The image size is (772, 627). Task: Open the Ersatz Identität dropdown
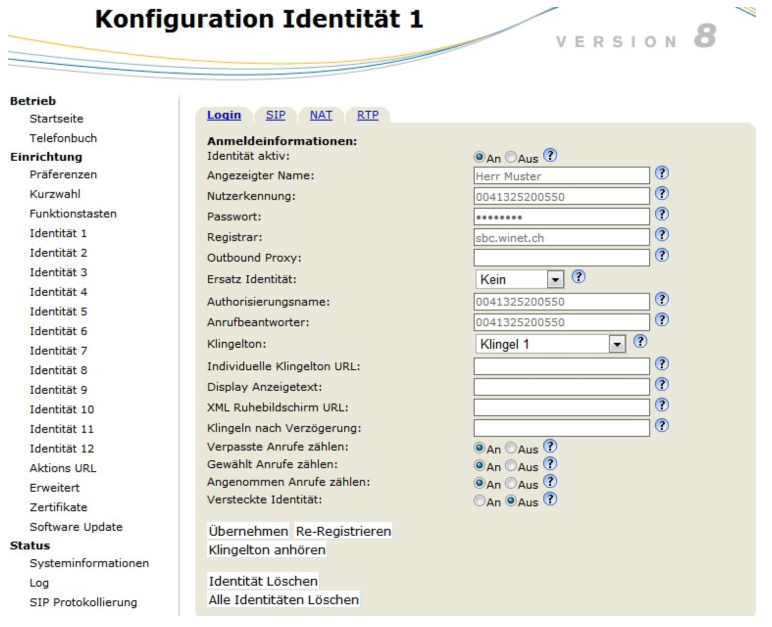(x=519, y=279)
